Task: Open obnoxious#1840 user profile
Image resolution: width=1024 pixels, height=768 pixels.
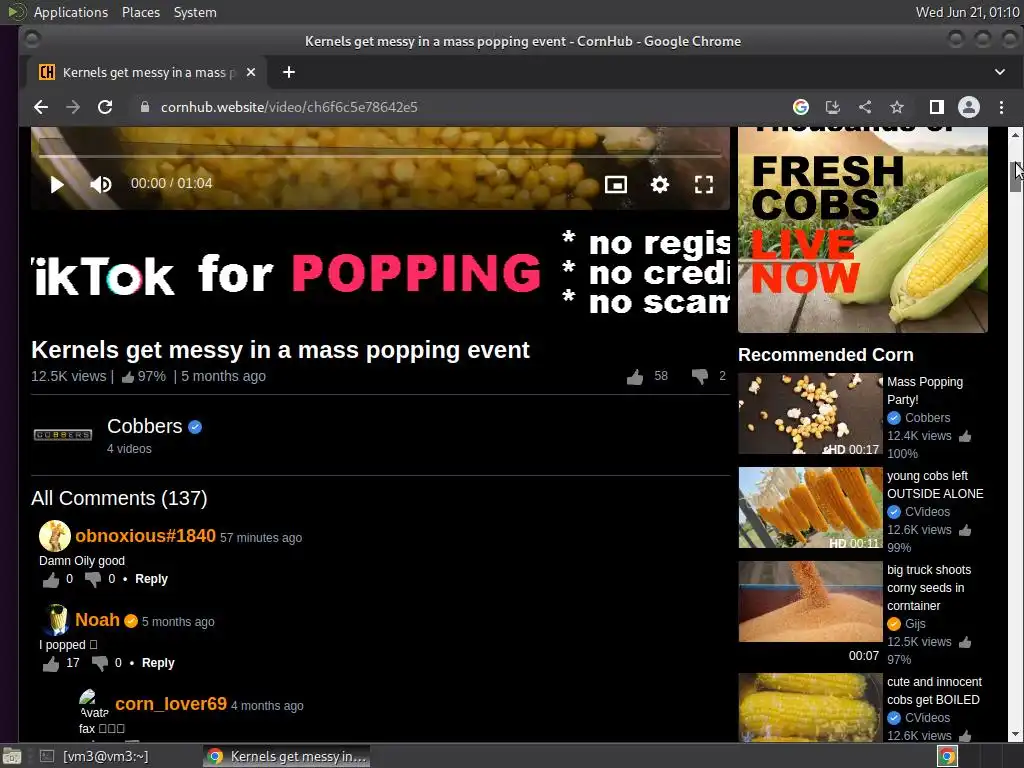Action: [x=145, y=536]
